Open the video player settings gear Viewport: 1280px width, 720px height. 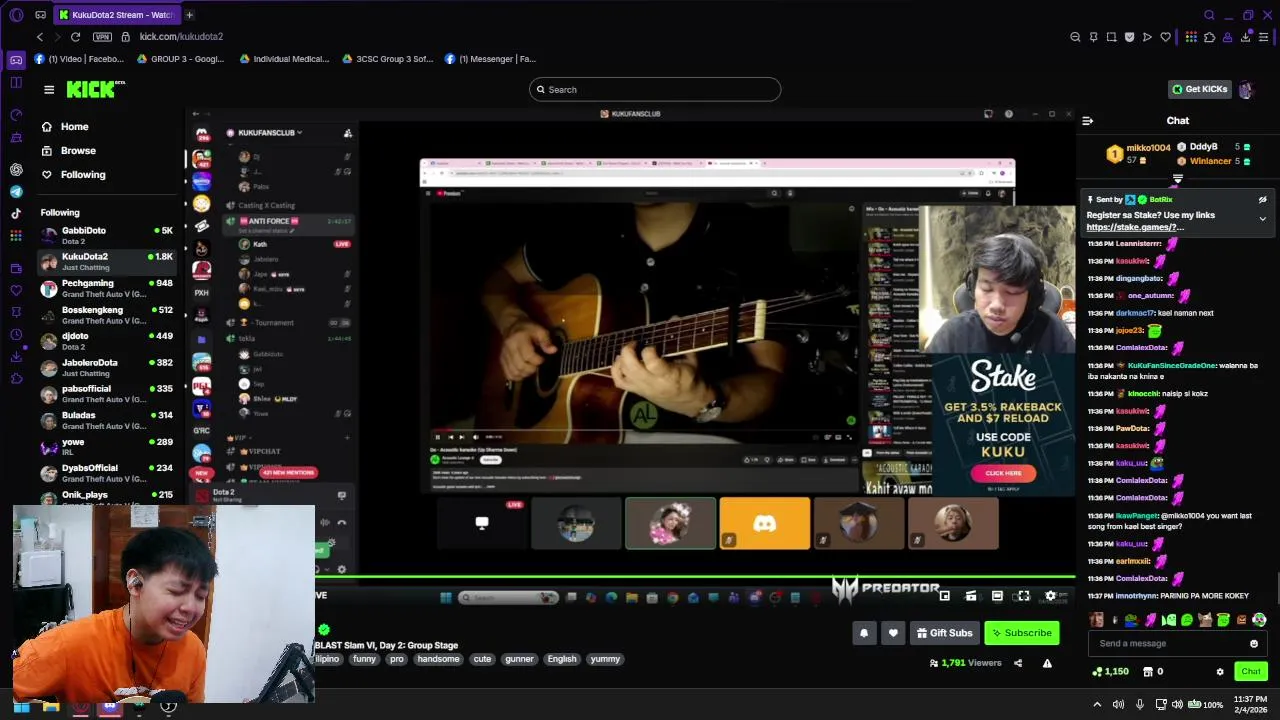click(x=1050, y=596)
